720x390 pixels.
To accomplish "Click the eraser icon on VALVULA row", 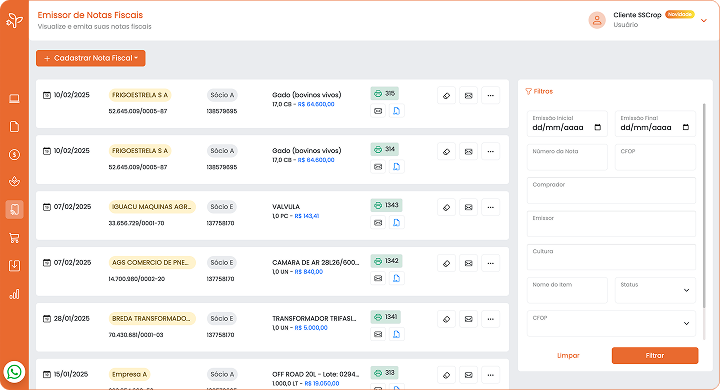I will (x=446, y=208).
